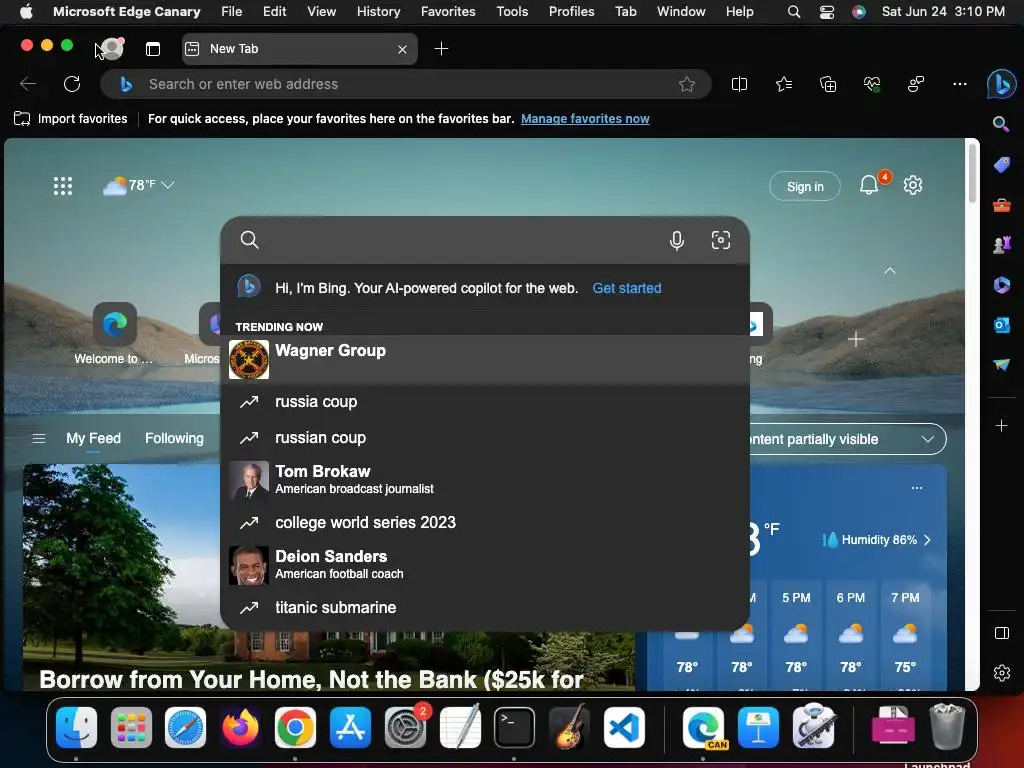Open the content partially visible dropdown

click(849, 440)
